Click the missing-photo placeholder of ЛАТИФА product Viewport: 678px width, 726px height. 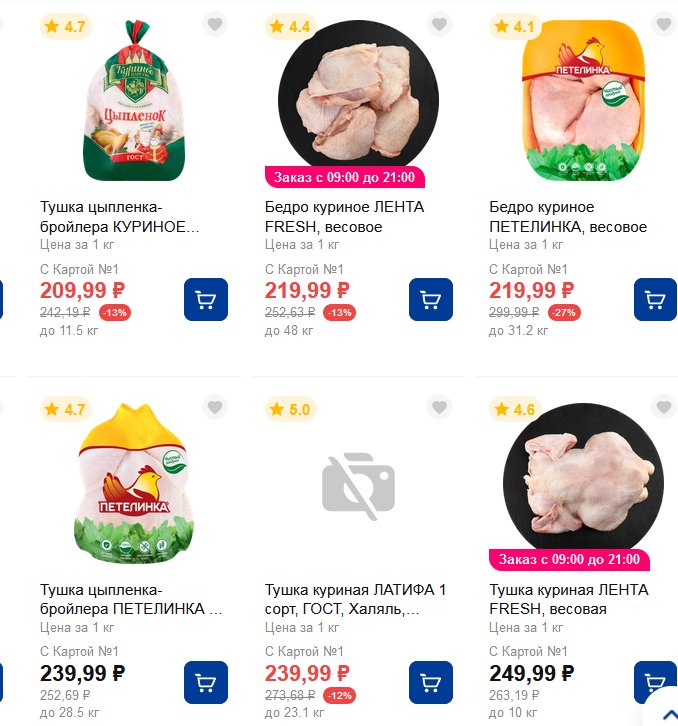click(358, 486)
